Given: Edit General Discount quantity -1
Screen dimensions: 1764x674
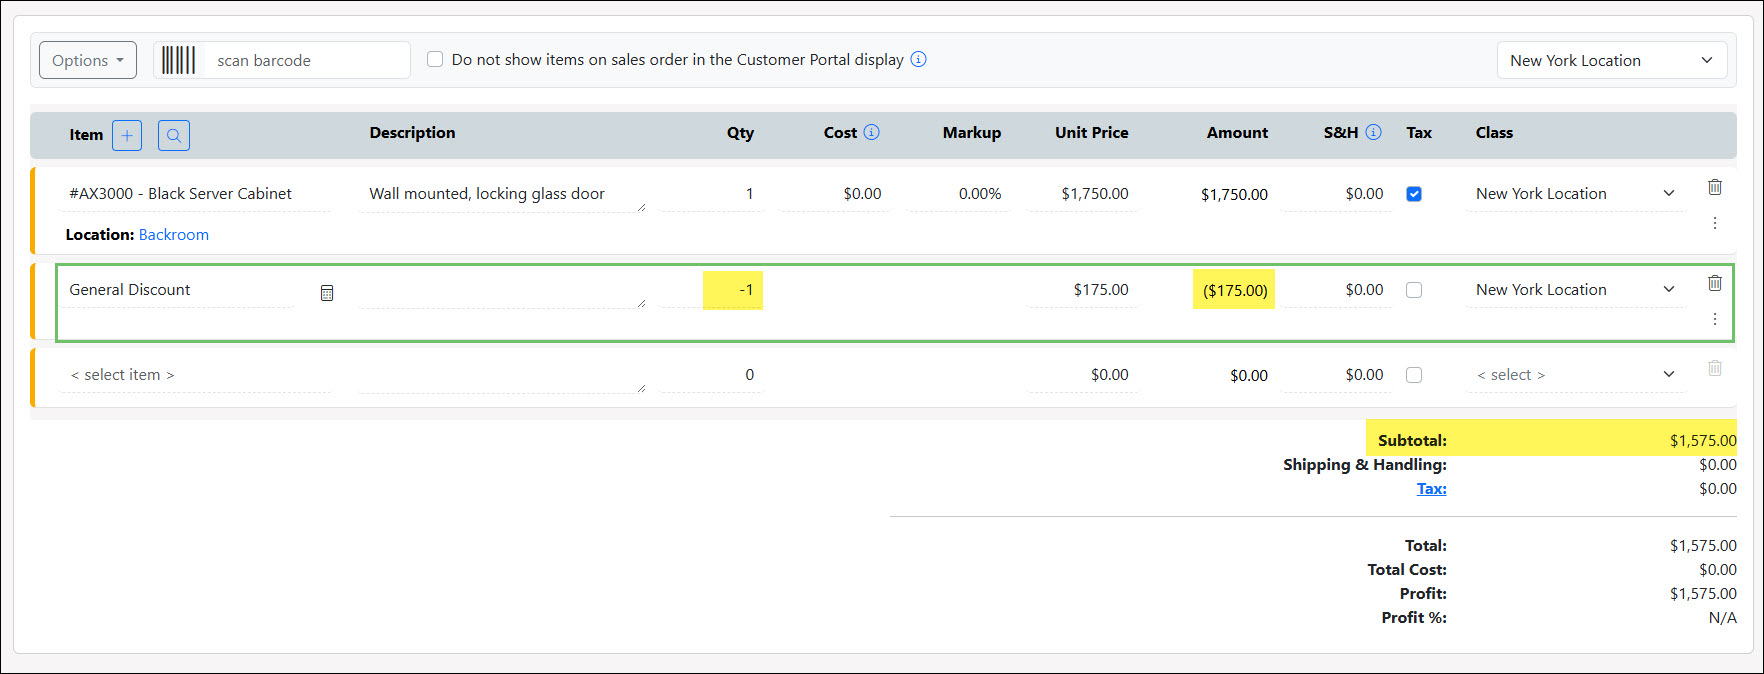Looking at the screenshot, I should coord(712,290).
